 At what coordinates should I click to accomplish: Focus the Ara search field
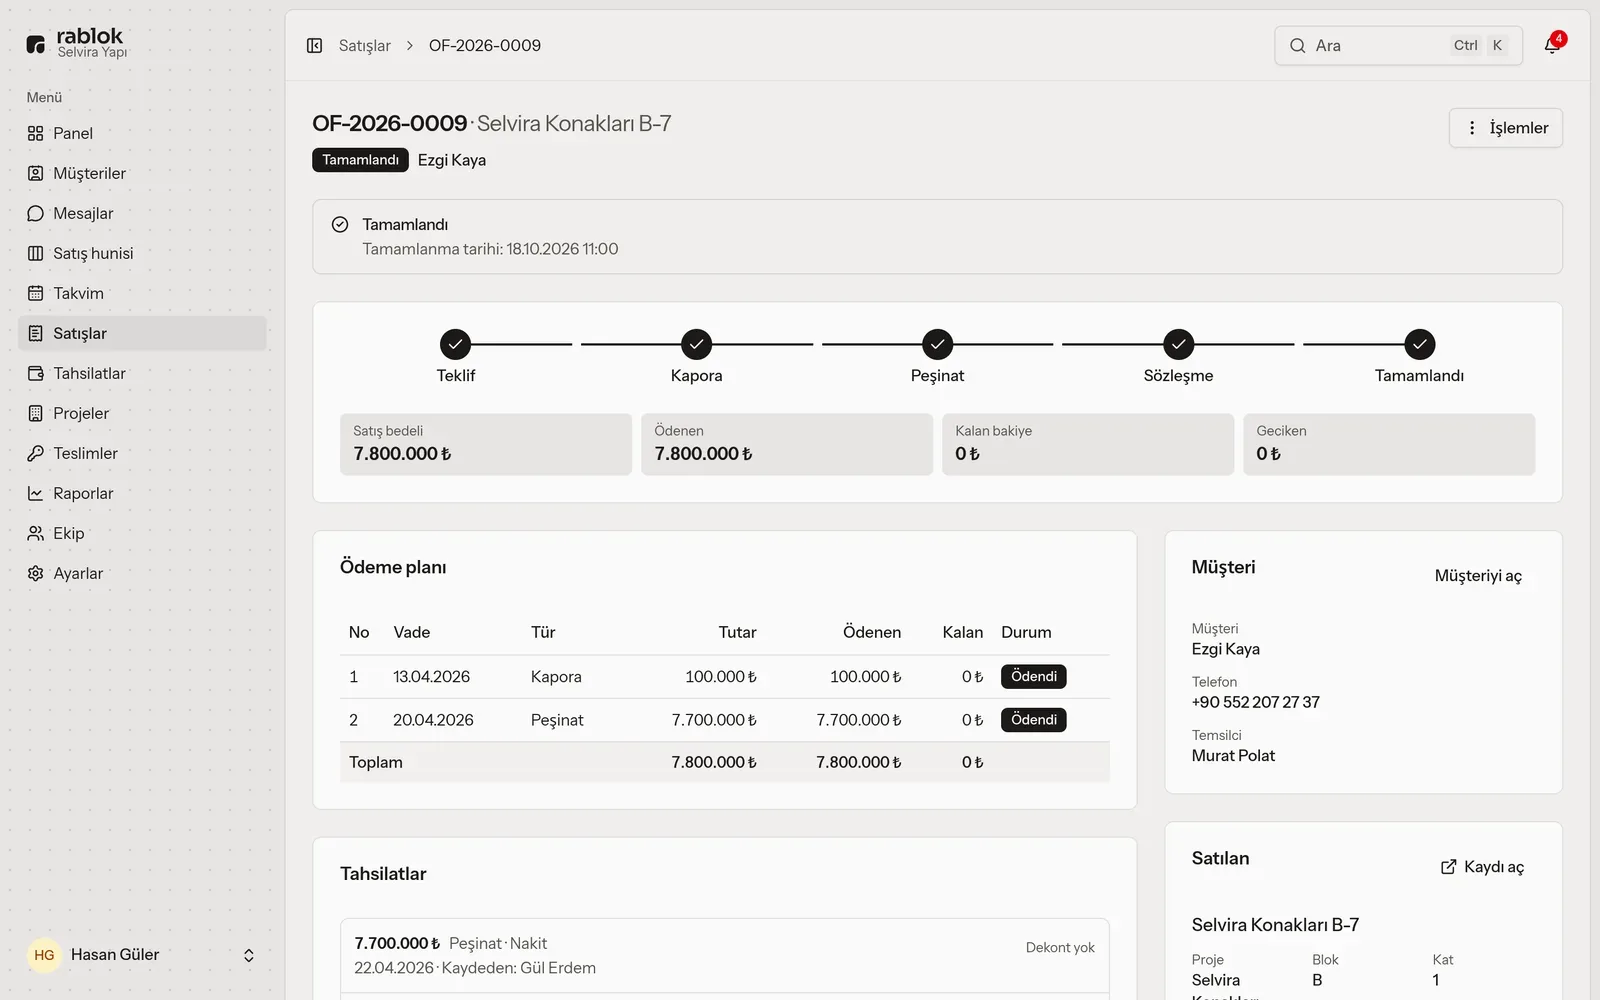[x=1398, y=45]
